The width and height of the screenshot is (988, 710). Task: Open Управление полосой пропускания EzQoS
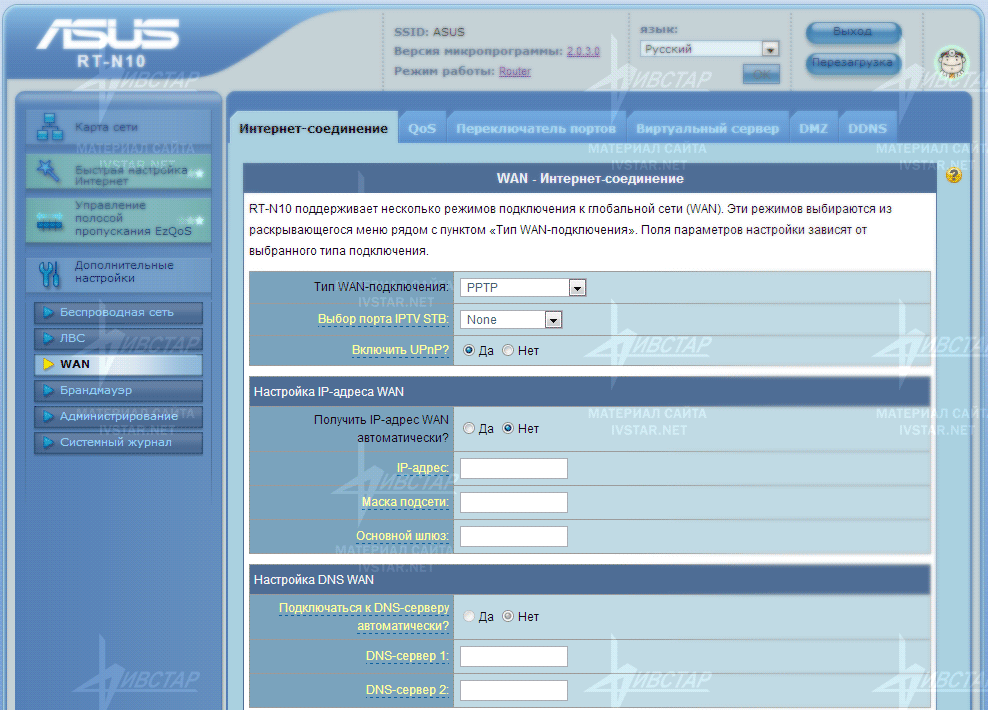click(x=118, y=219)
